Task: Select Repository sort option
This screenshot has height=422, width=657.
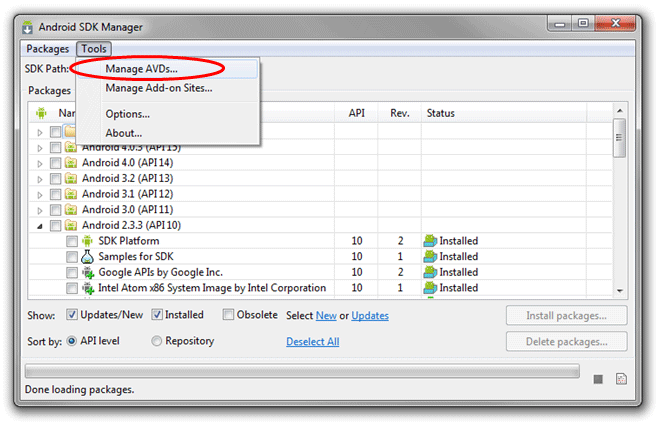Action: pos(156,341)
